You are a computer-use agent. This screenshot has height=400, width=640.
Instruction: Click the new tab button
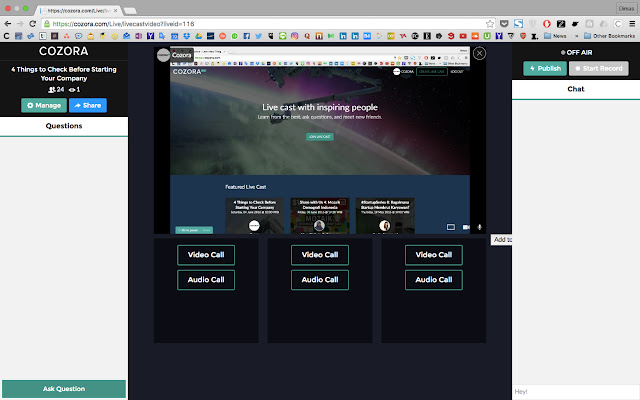coord(130,11)
